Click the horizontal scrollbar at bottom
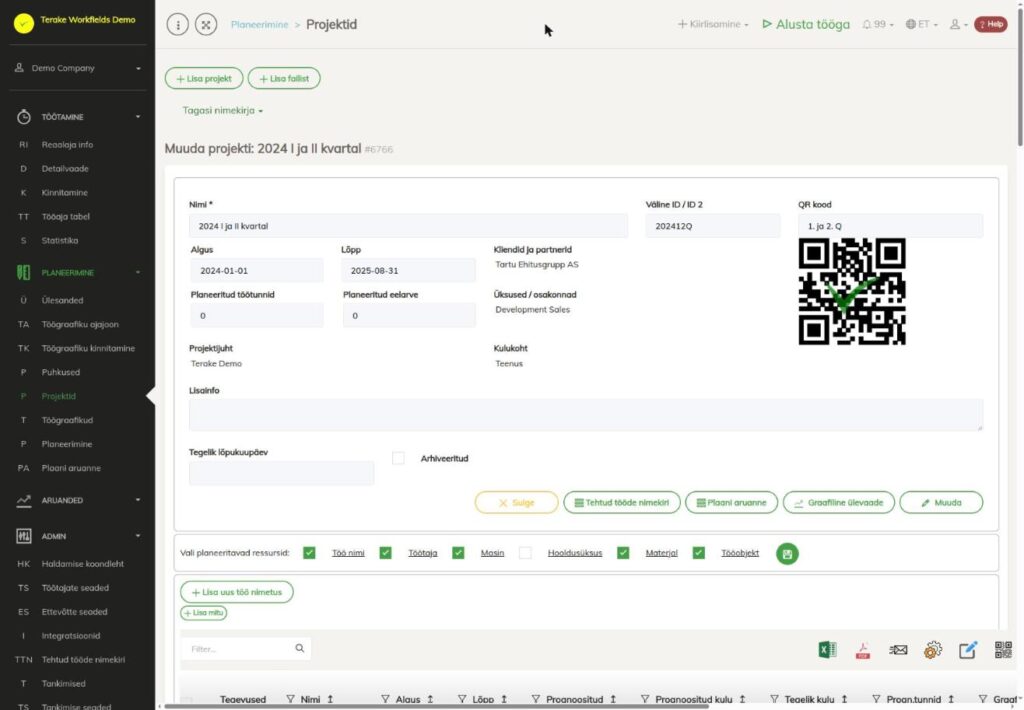1024x710 pixels. (x=436, y=706)
